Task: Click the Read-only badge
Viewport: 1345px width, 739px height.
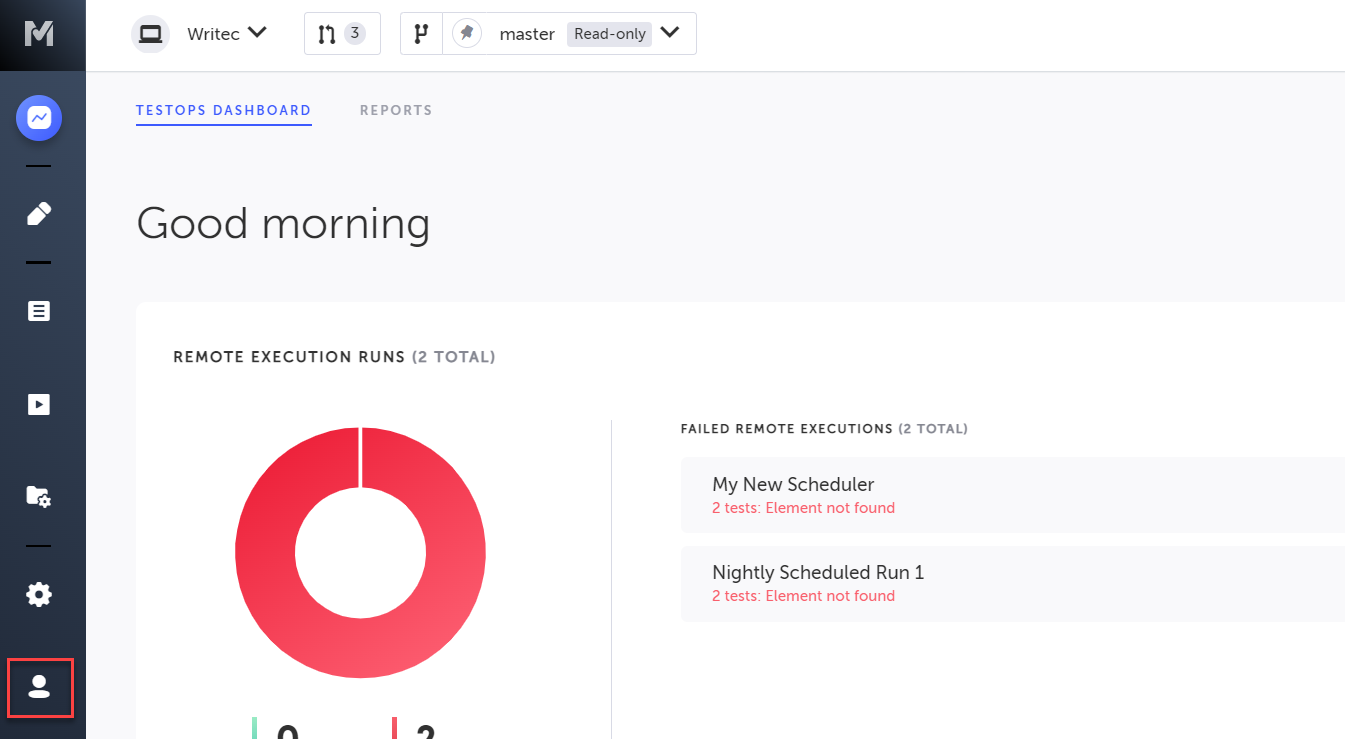Action: [x=610, y=34]
